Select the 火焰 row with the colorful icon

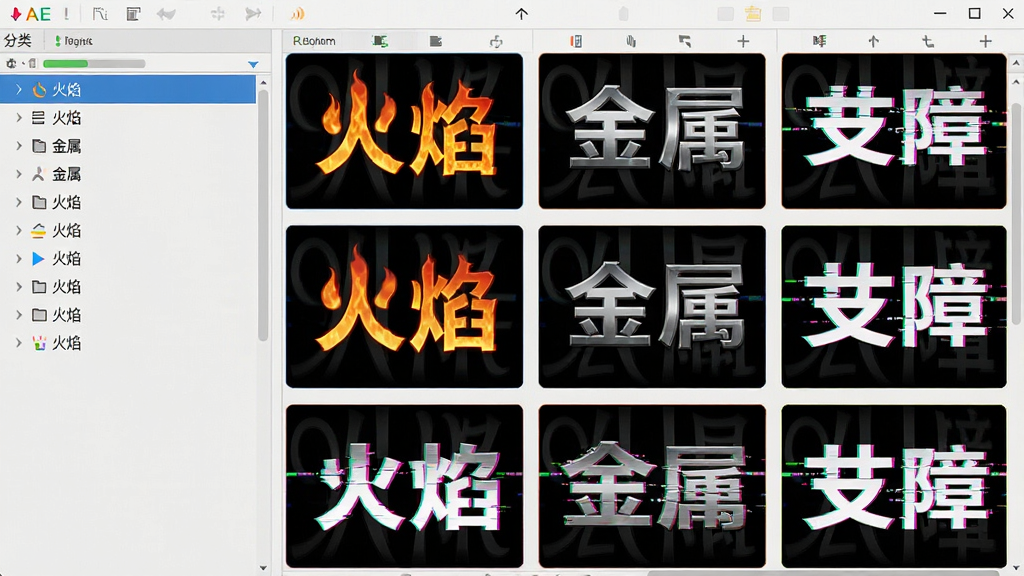128,343
